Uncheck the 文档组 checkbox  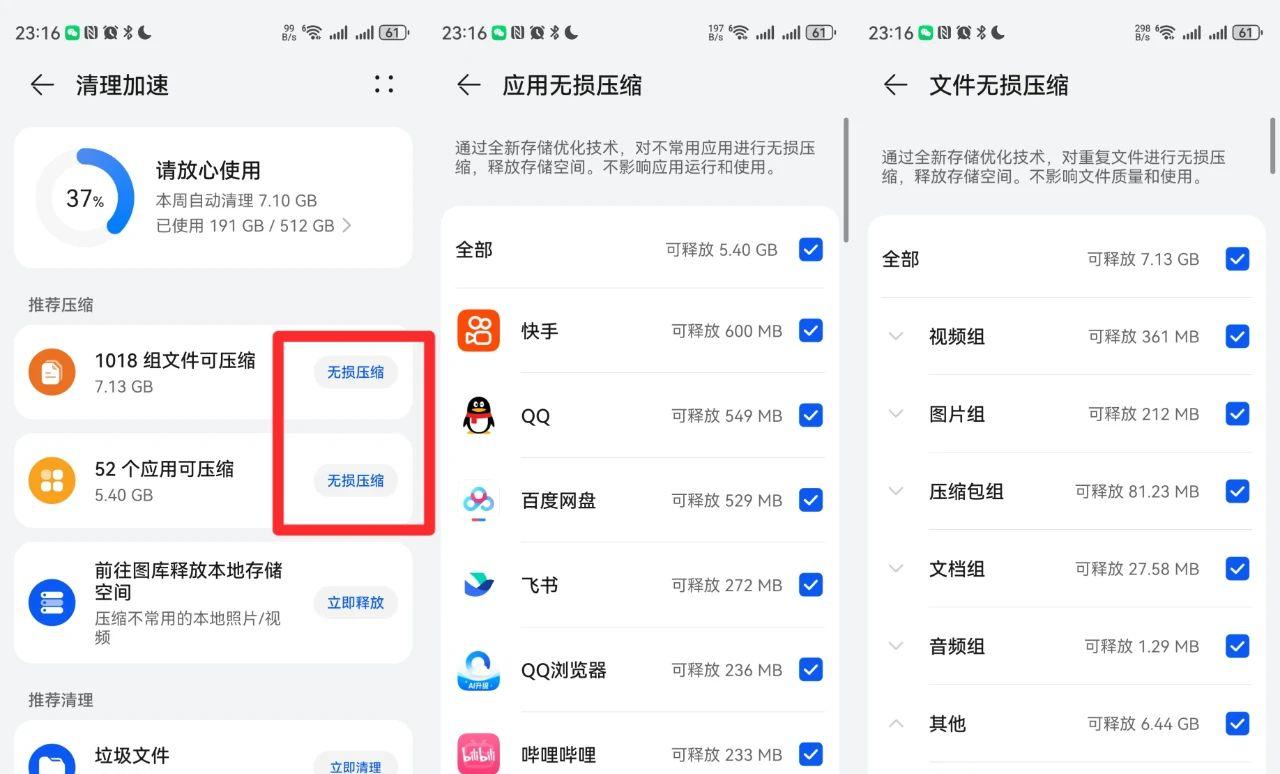(1238, 568)
